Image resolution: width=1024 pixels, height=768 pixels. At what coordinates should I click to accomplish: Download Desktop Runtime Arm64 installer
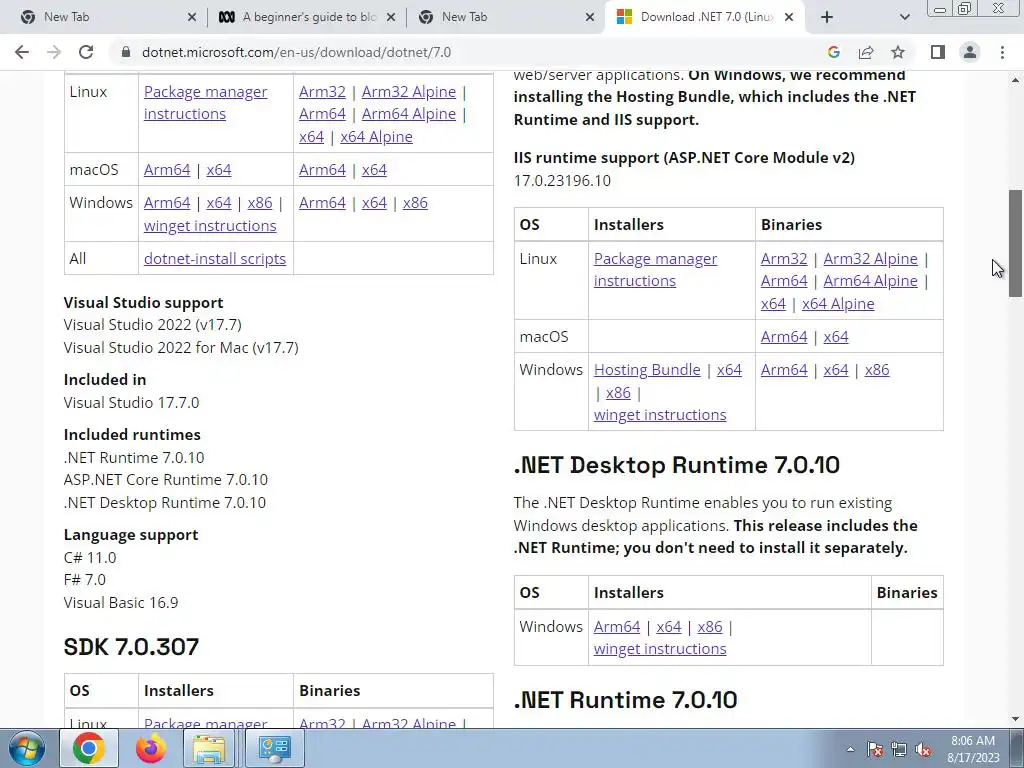pyautogui.click(x=617, y=626)
